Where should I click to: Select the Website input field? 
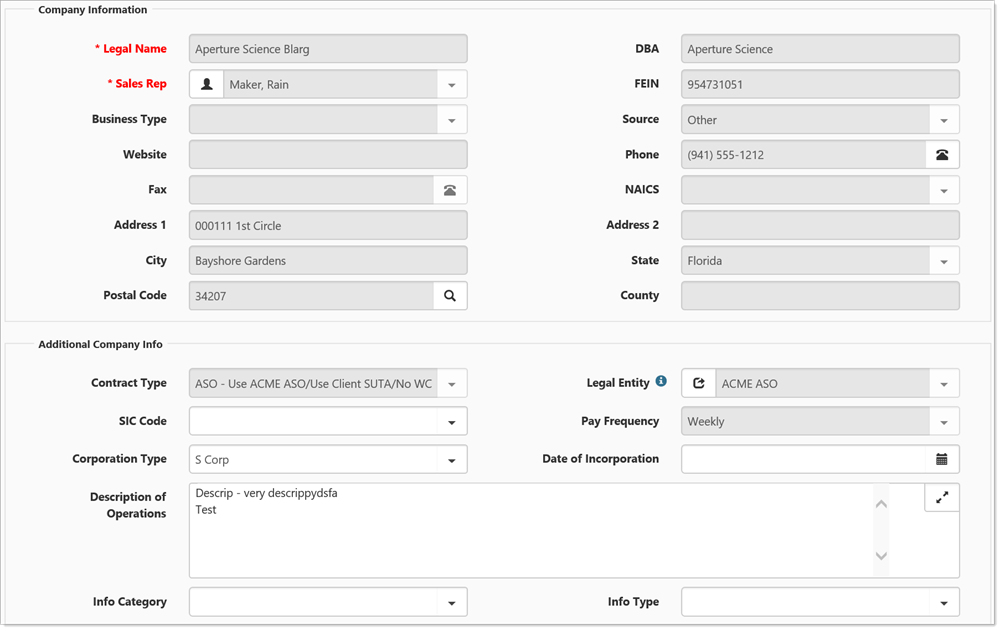pyautogui.click(x=328, y=155)
